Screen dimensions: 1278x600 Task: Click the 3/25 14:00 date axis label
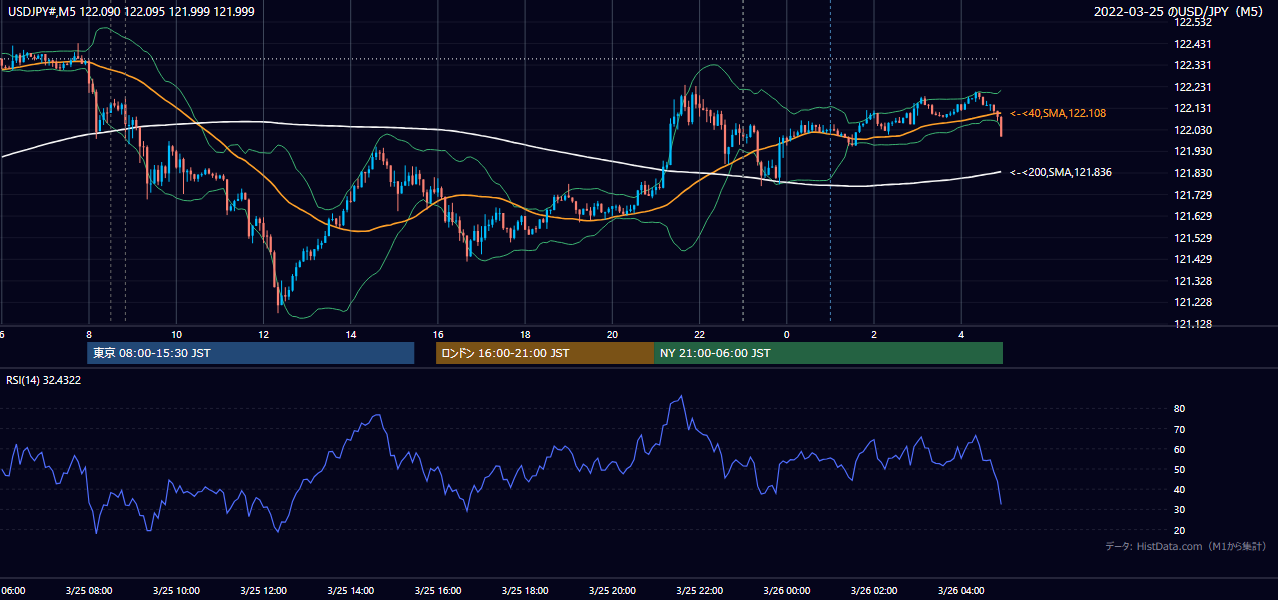351,590
